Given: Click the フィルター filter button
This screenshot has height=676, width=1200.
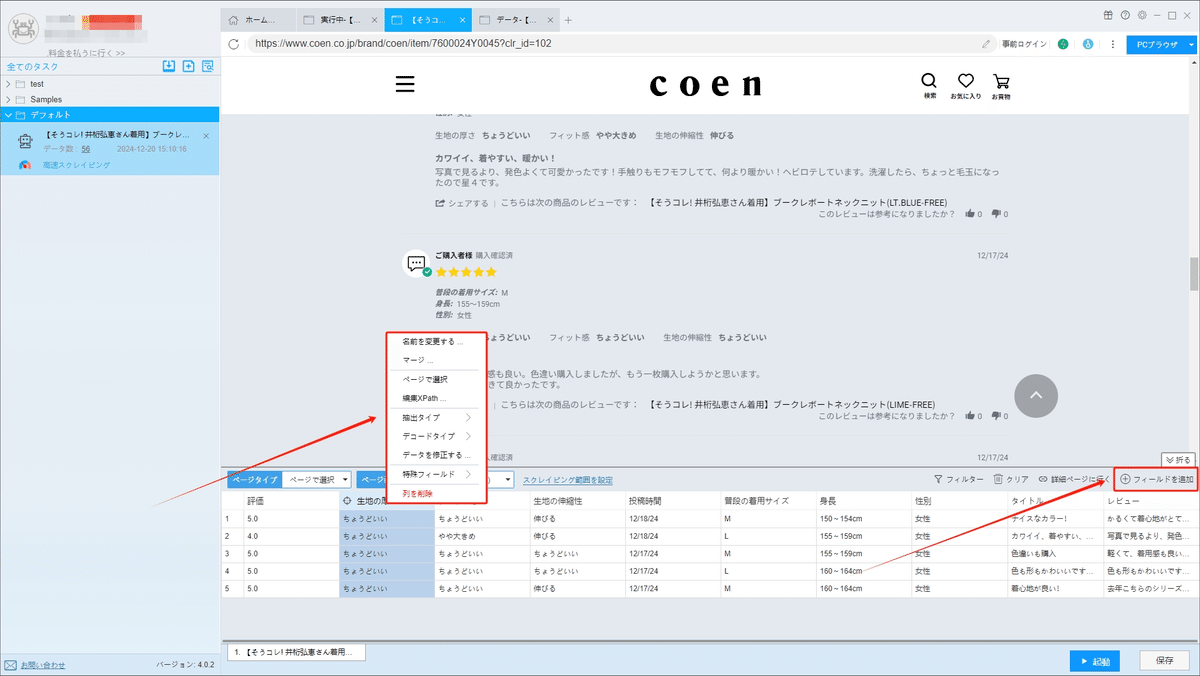Looking at the screenshot, I should [958, 480].
